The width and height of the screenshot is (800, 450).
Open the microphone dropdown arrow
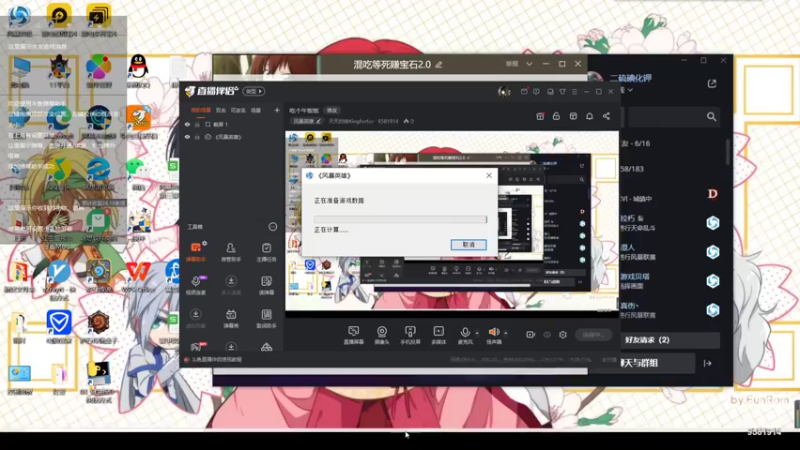point(477,333)
